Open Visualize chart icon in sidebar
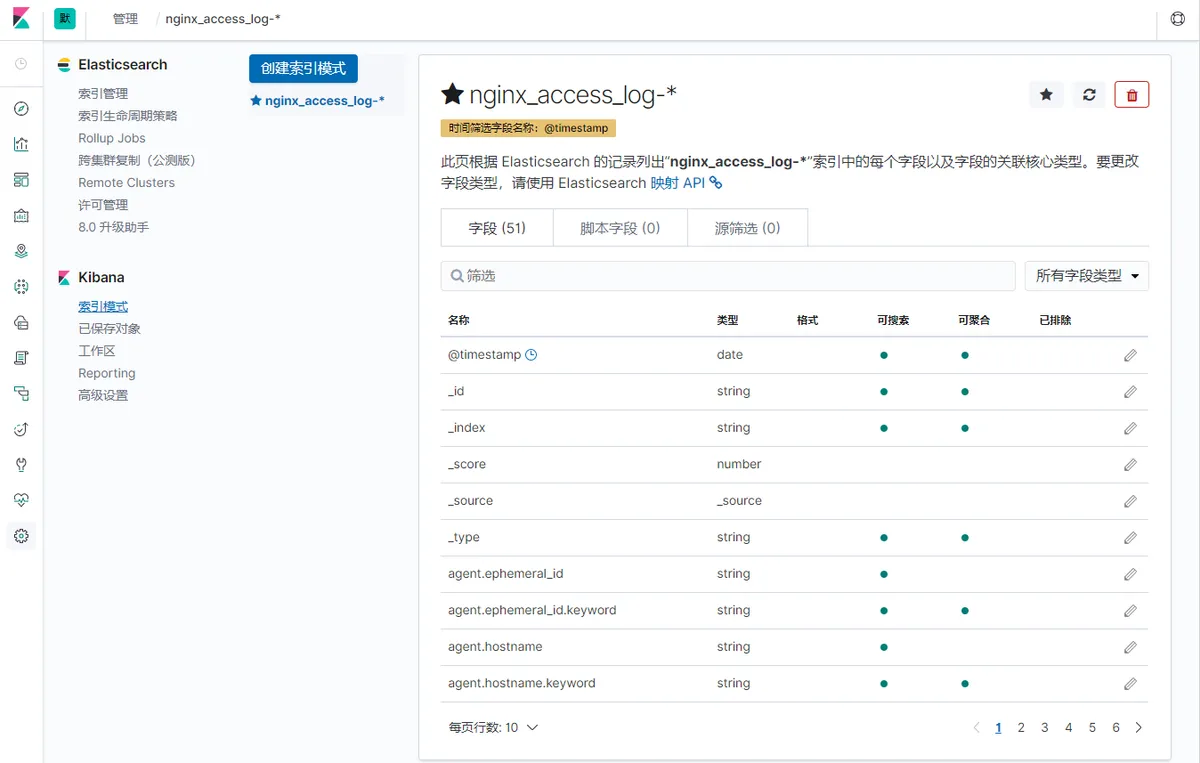The image size is (1200, 763). pos(21,144)
